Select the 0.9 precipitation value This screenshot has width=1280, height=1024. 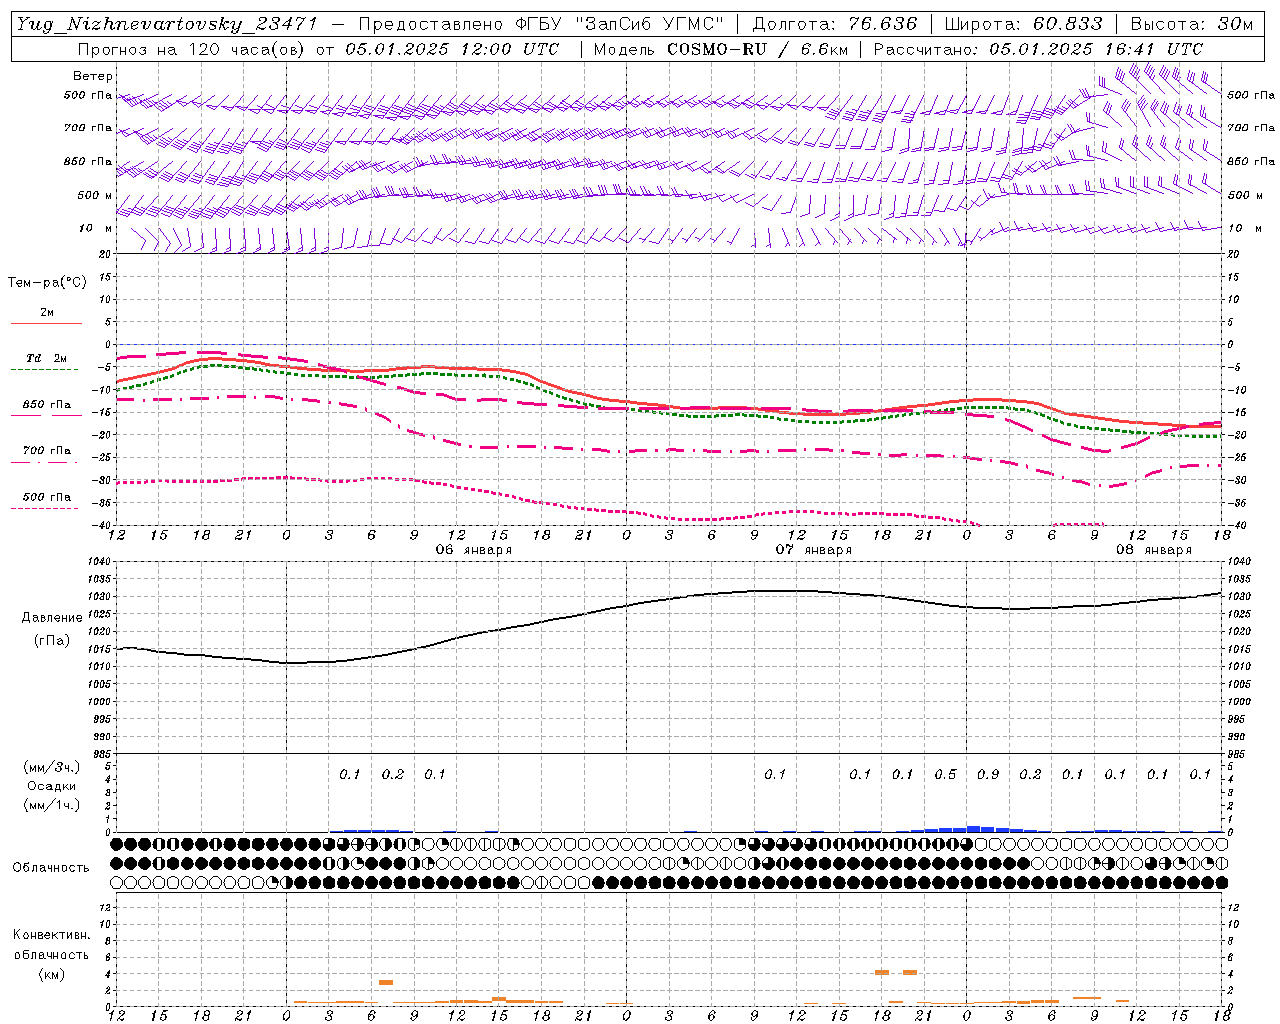pyautogui.click(x=987, y=774)
